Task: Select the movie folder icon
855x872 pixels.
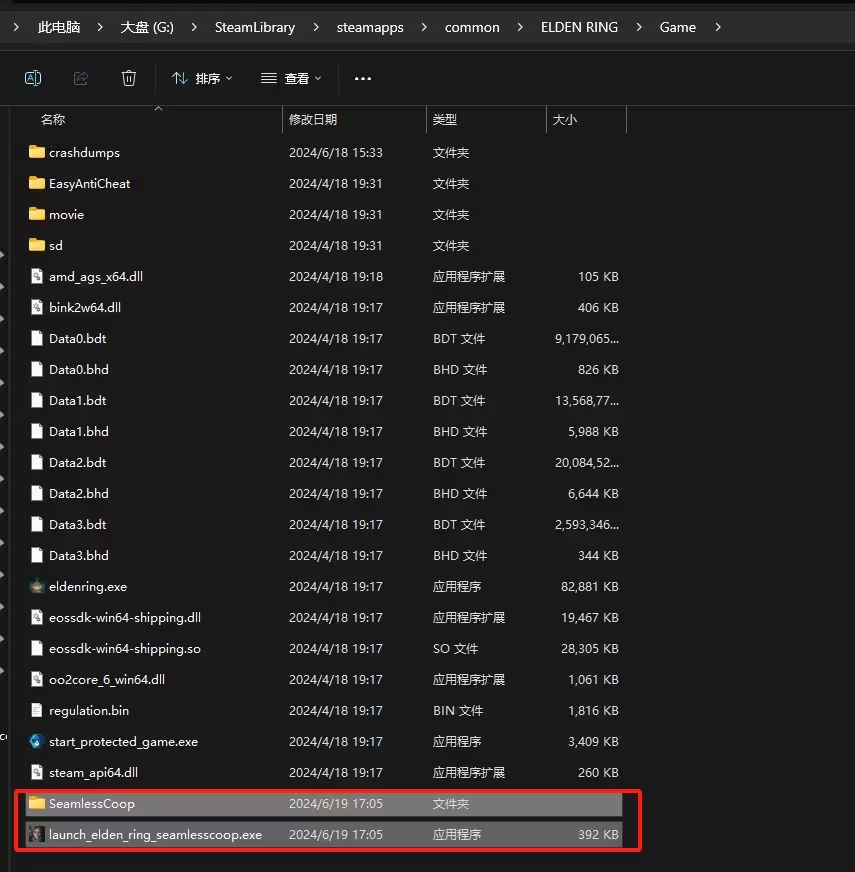Action: [37, 214]
